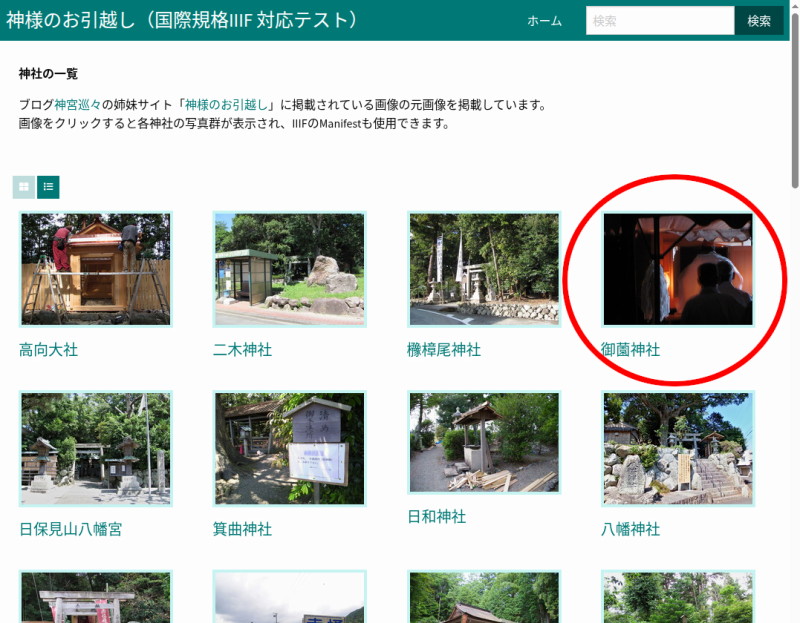The width and height of the screenshot is (800, 623).
Task: Click the 日和神社 title link
Action: [436, 517]
